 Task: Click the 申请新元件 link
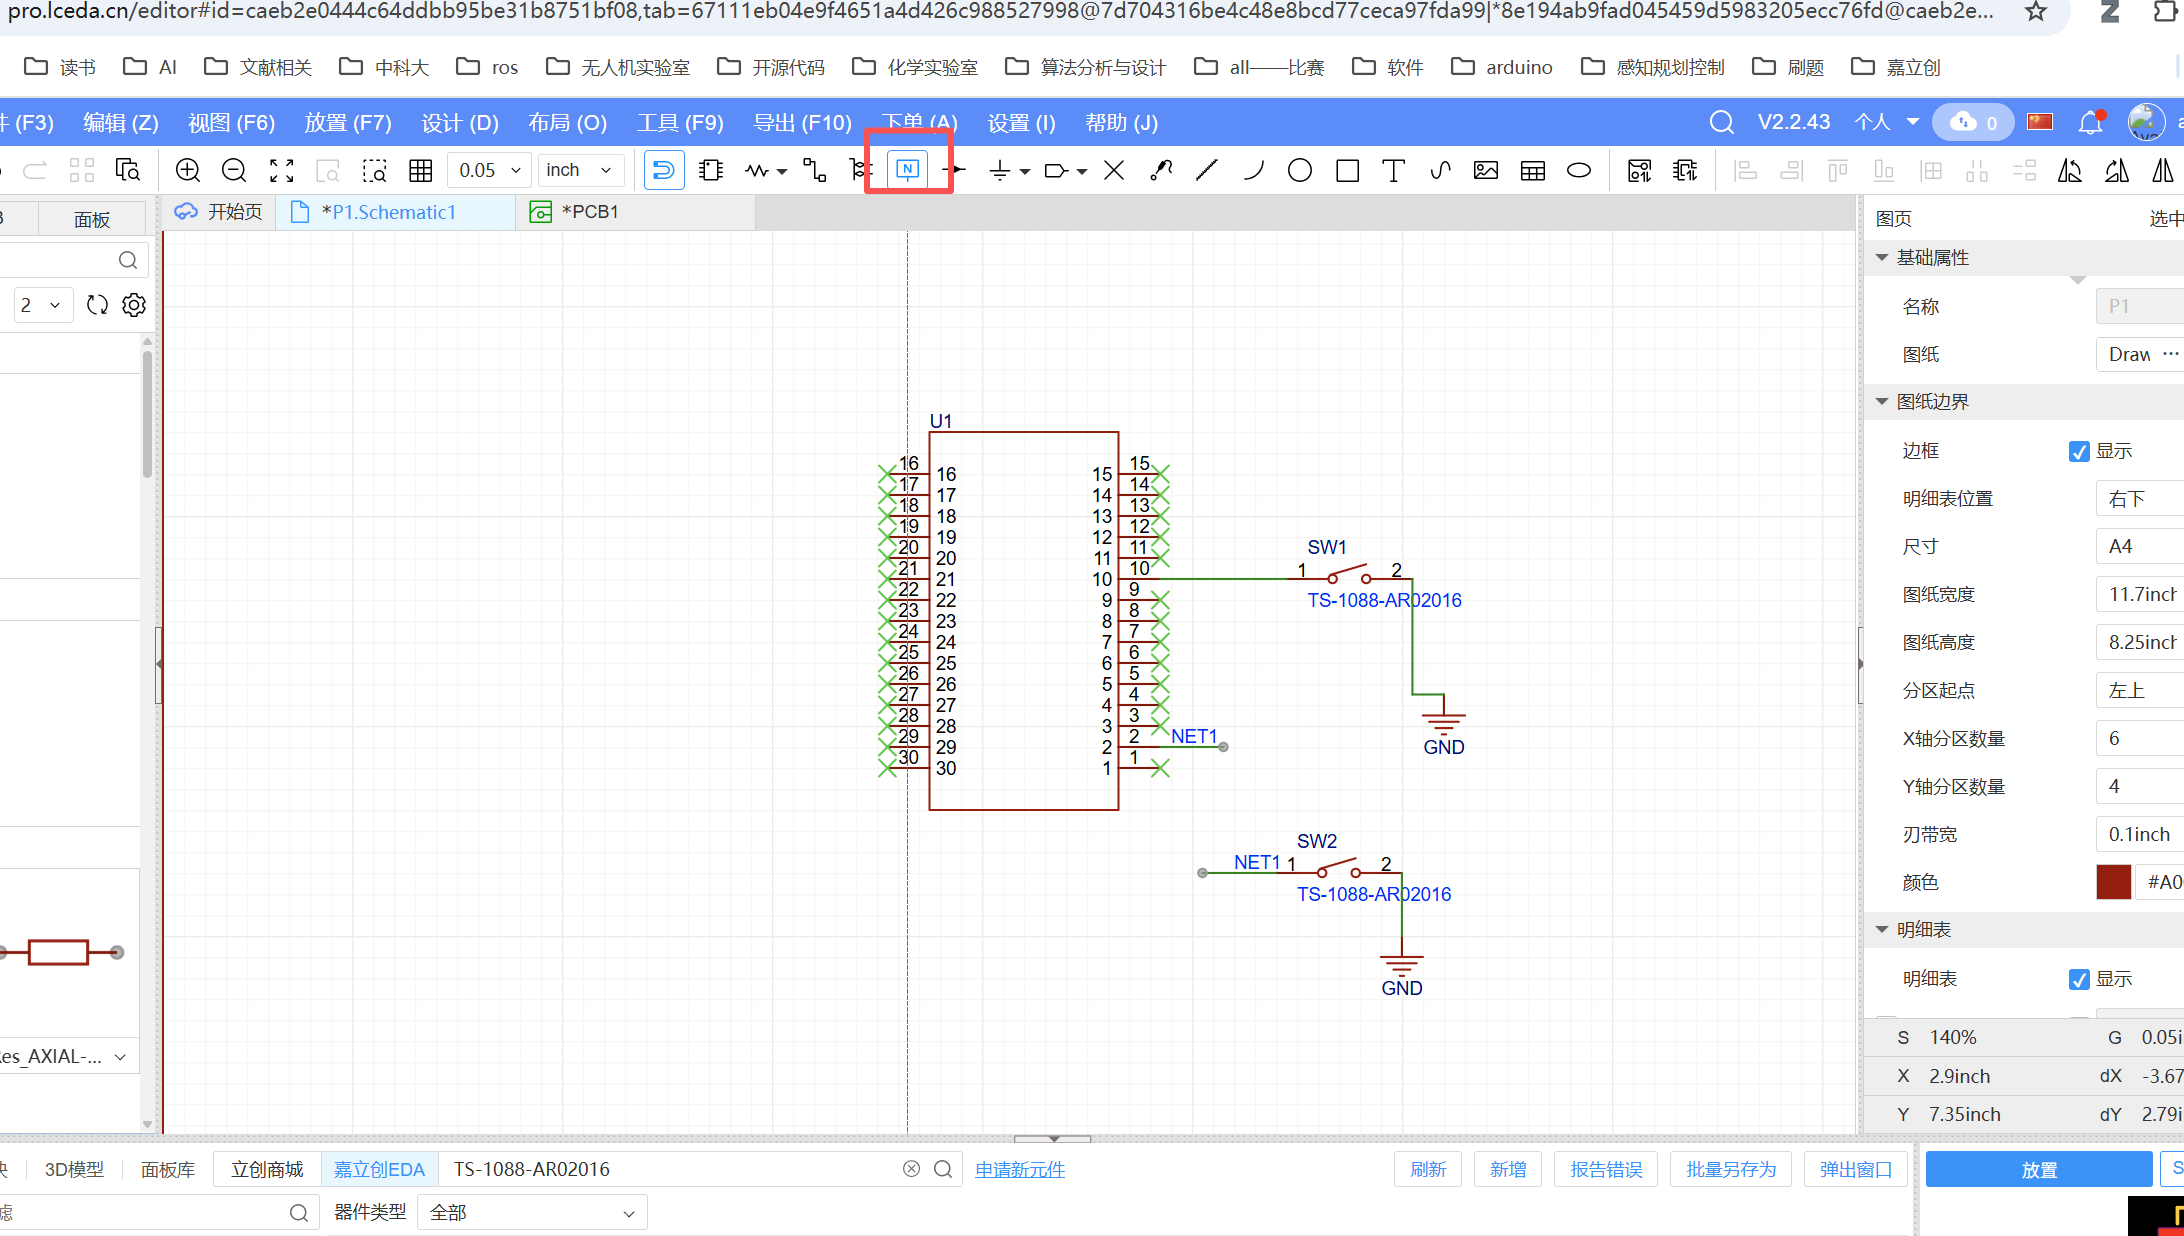pyautogui.click(x=1020, y=1169)
